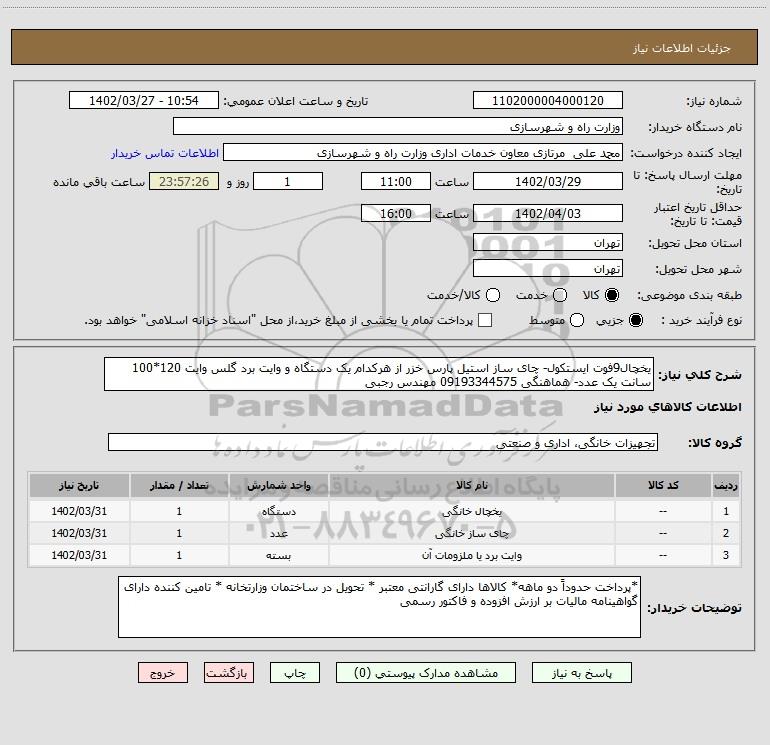Click the اطلاعات کالاهای مورد نیاز heading
Image resolution: width=770 pixels, height=745 pixels.
668,407
